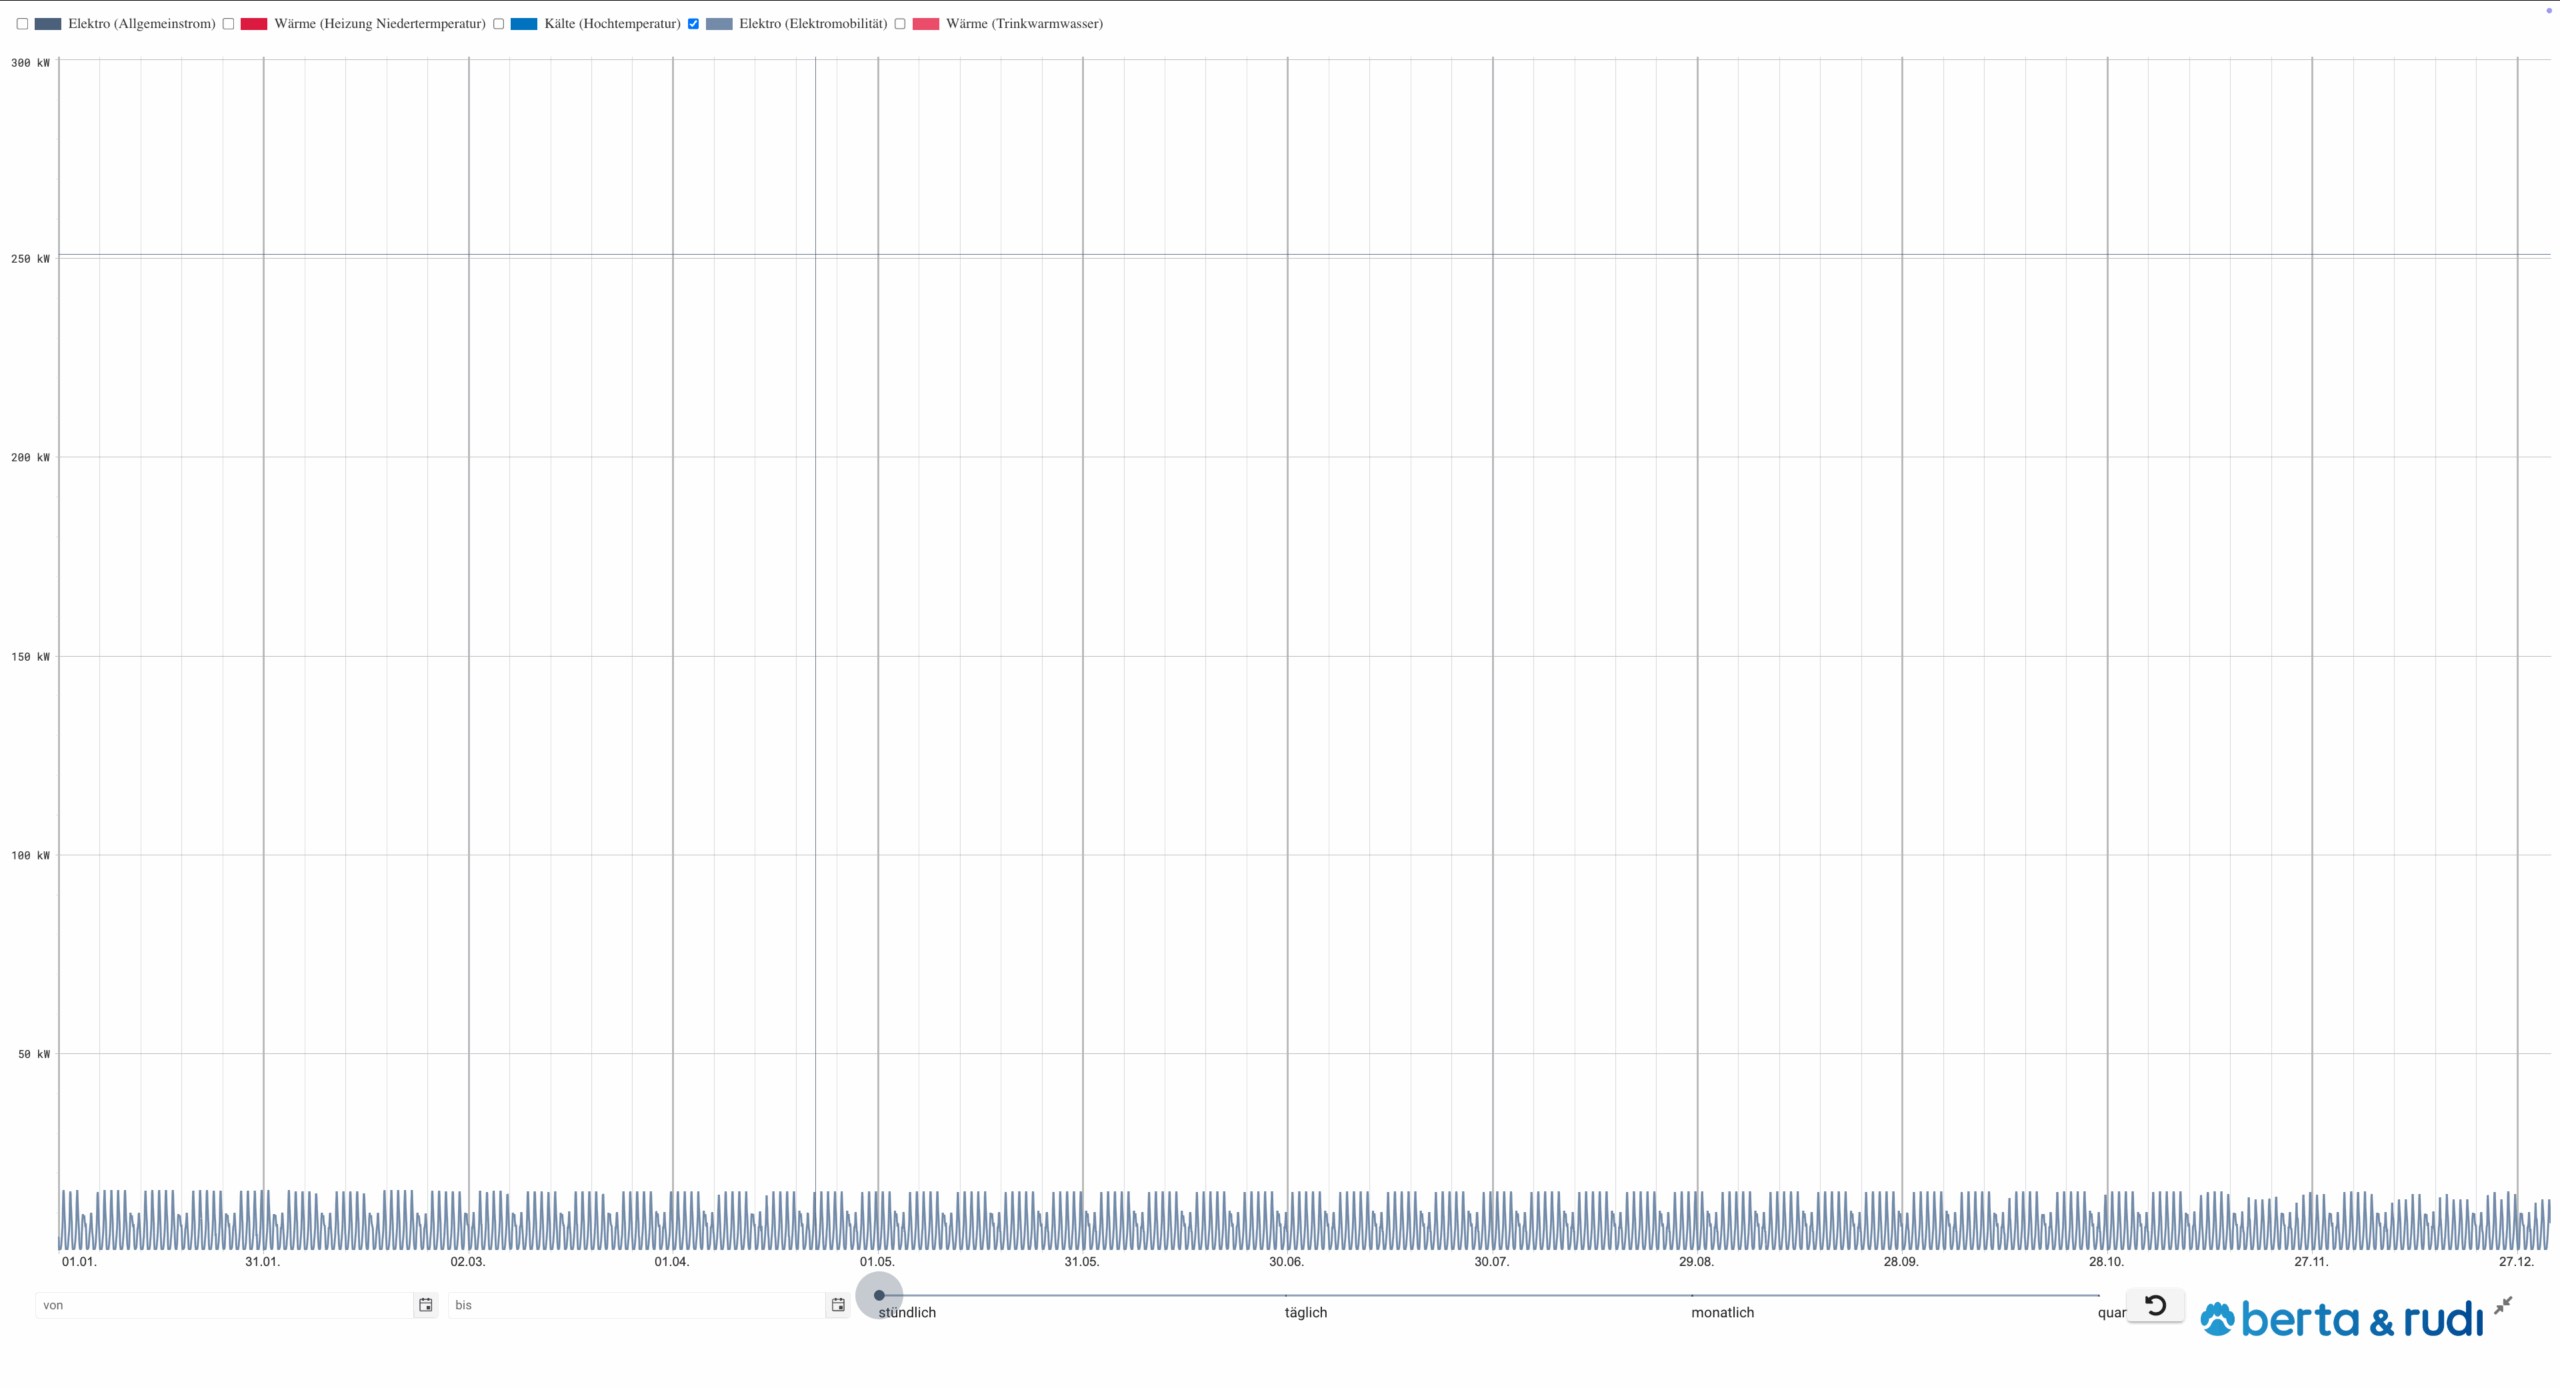Click the 'Elektro (Elektromobilität)' legend label
The image size is (2560, 1388).
(813, 24)
